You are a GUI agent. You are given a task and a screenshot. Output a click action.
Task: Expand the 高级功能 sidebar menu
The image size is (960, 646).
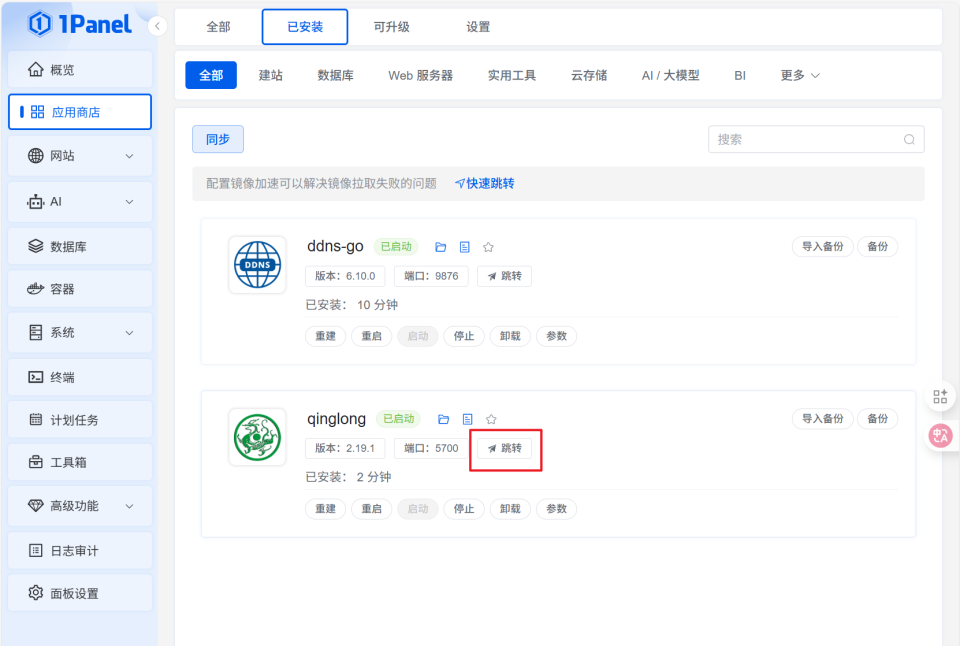(x=80, y=506)
